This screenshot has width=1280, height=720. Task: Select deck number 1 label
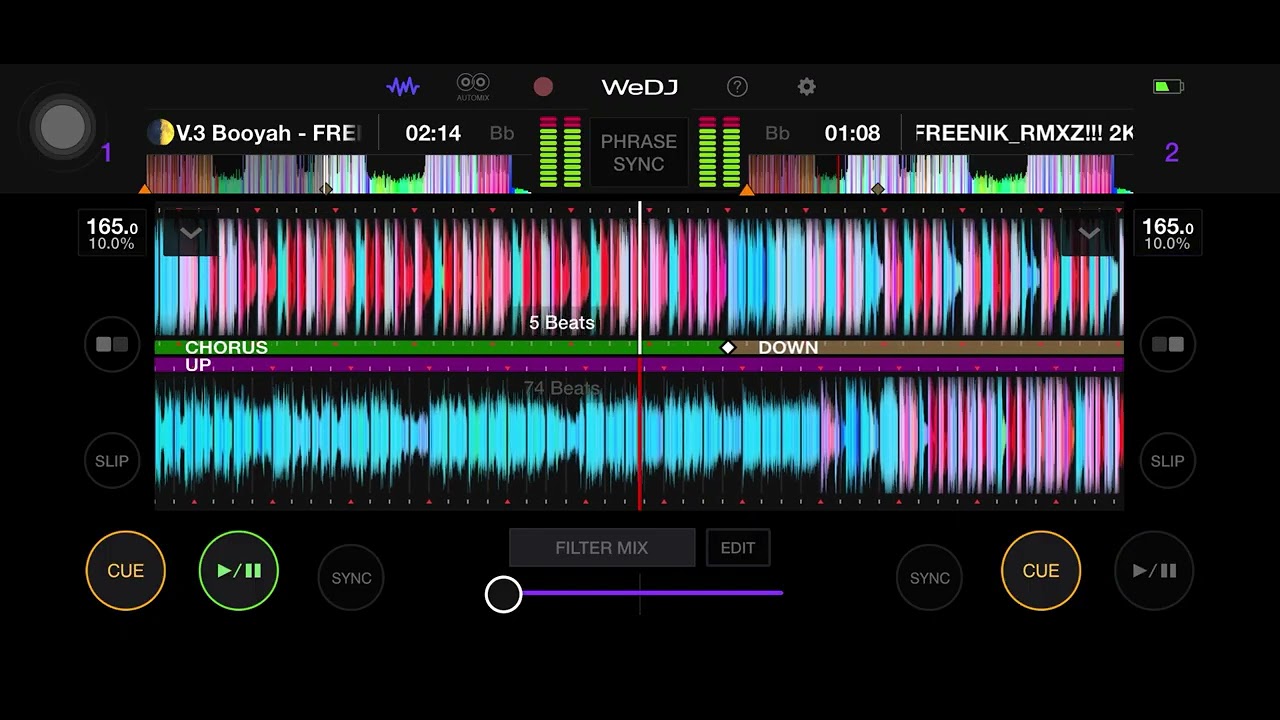tap(107, 153)
